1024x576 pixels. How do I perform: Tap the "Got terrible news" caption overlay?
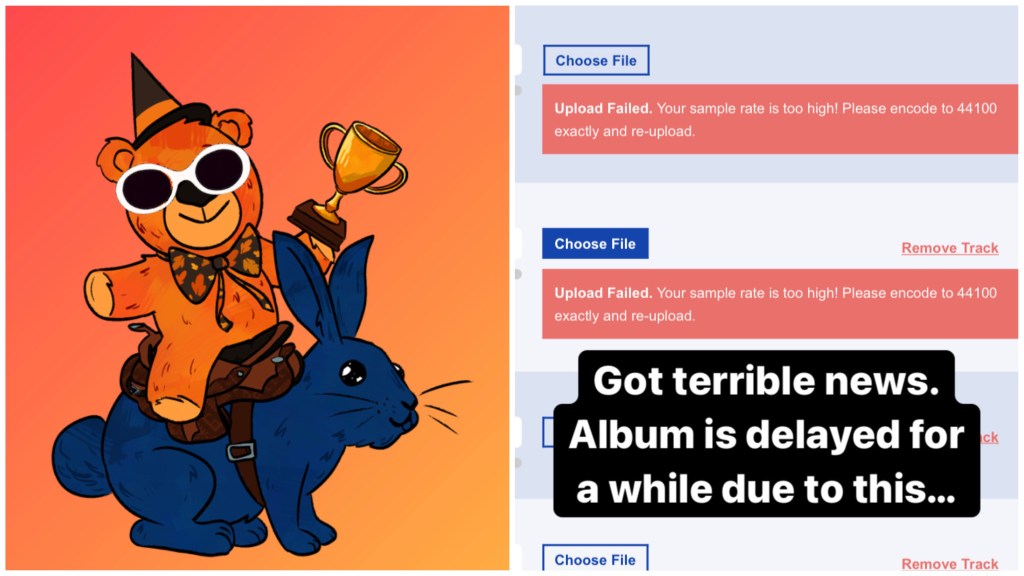766,434
